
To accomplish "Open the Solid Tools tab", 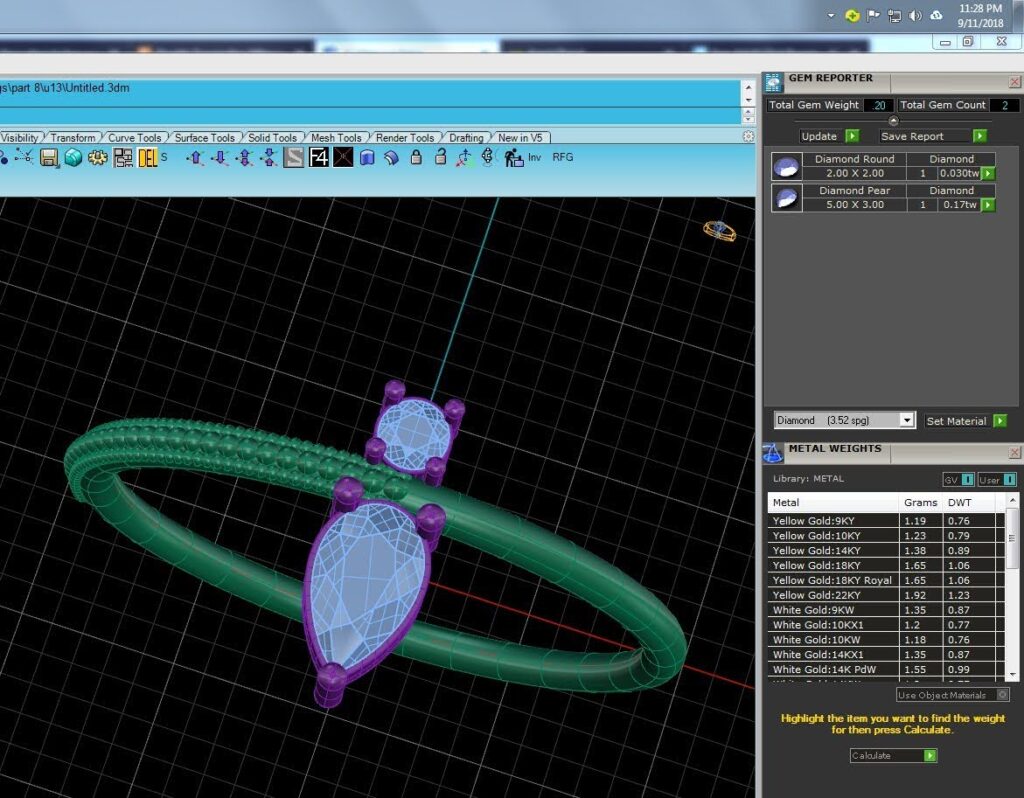I will [272, 138].
